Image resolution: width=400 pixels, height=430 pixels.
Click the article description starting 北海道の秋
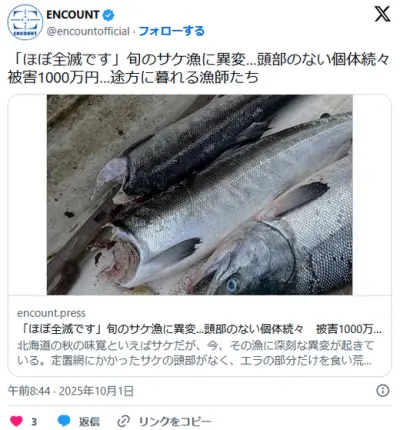(x=195, y=353)
